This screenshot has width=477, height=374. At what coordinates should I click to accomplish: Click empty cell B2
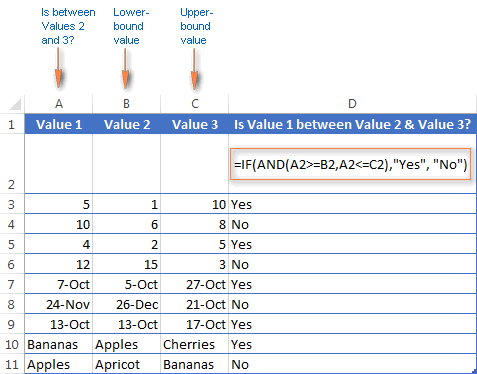[x=127, y=164]
